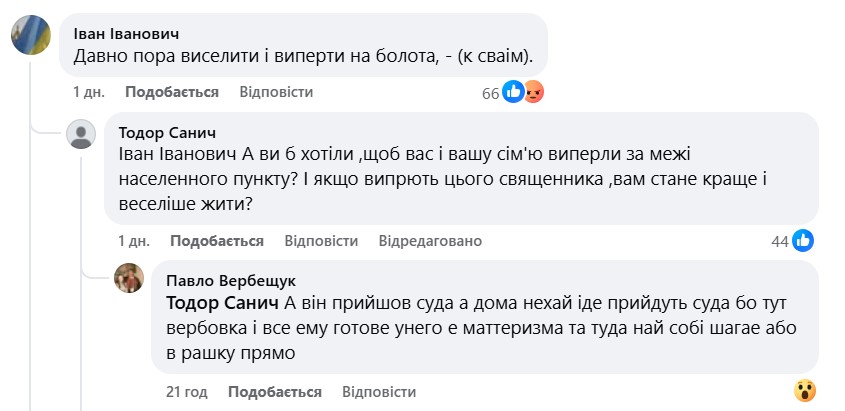Like Іван Іванович's comment via Подобається

[x=172, y=92]
